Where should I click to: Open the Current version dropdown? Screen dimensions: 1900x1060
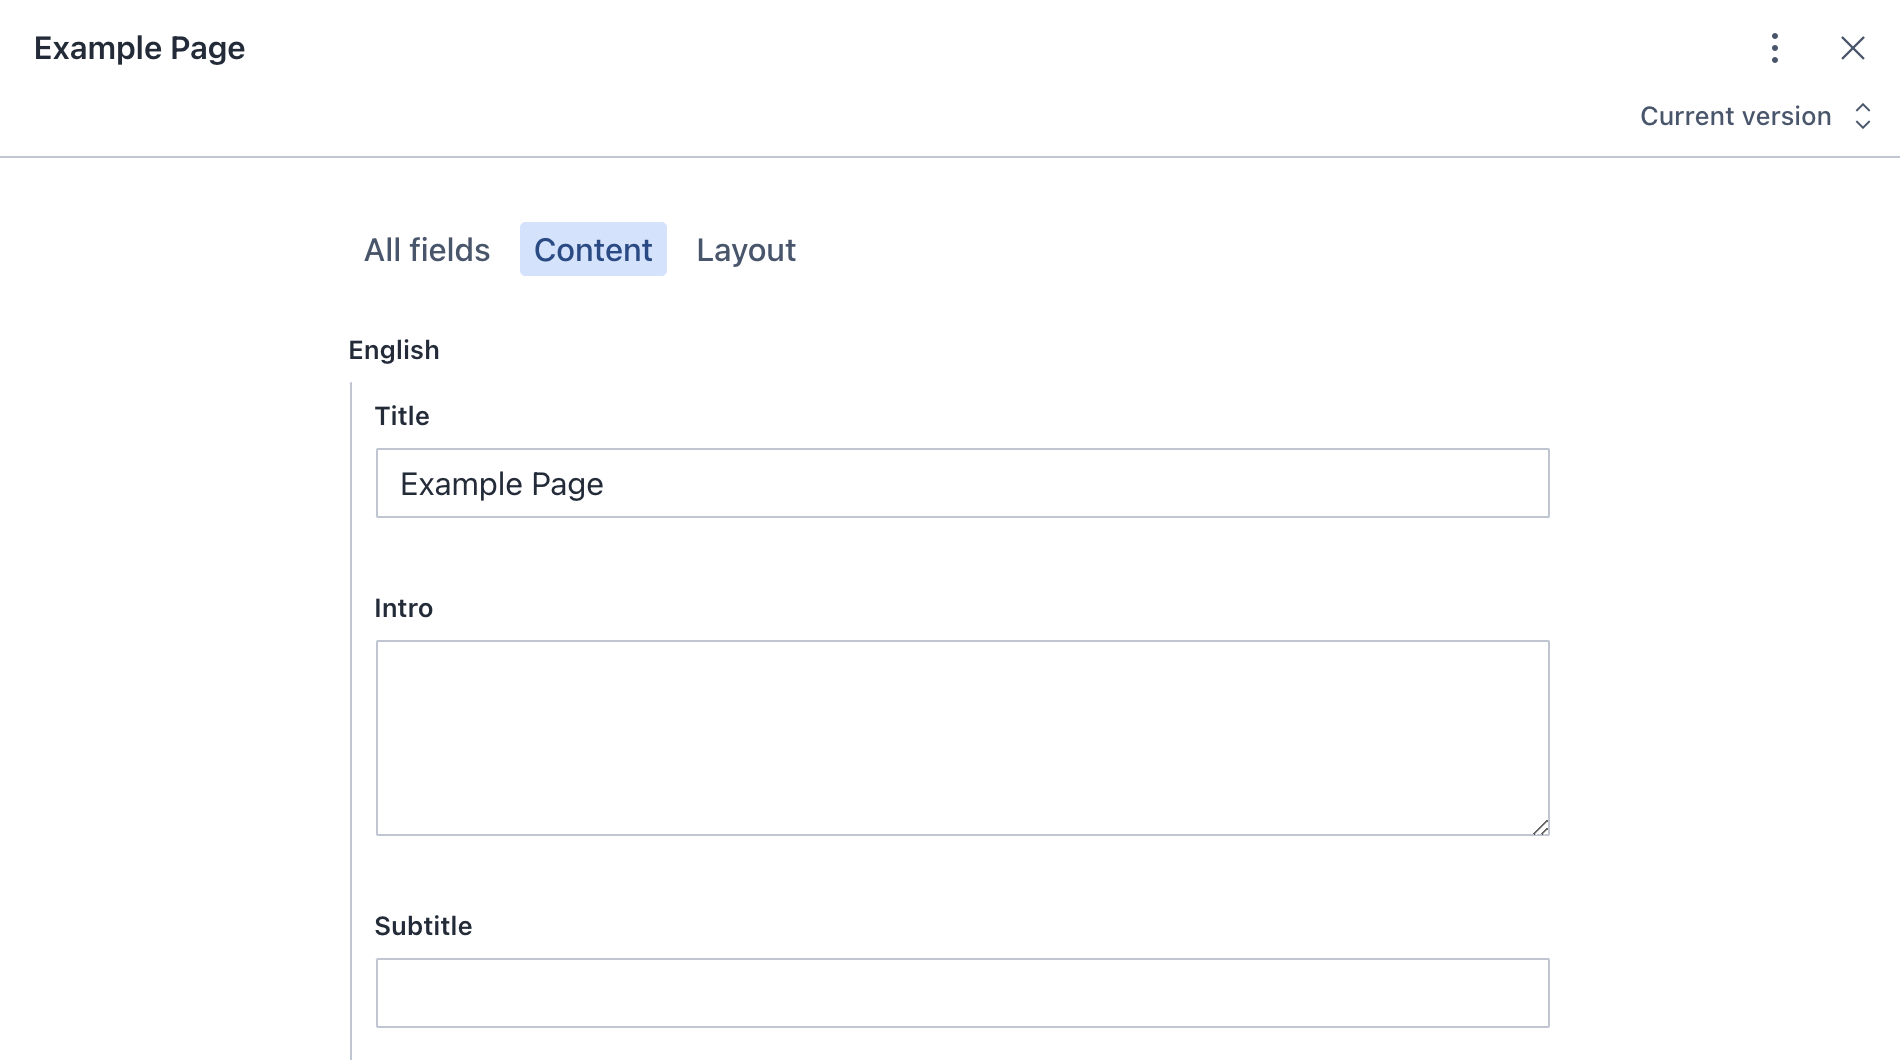(x=1756, y=116)
